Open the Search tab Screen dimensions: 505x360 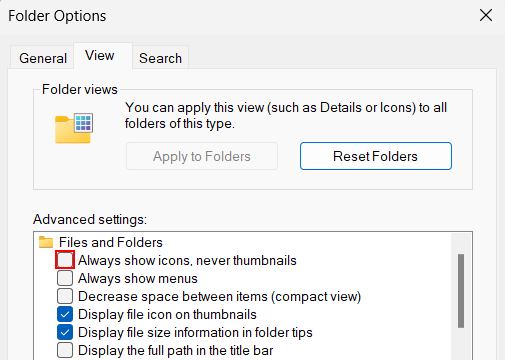click(x=160, y=58)
